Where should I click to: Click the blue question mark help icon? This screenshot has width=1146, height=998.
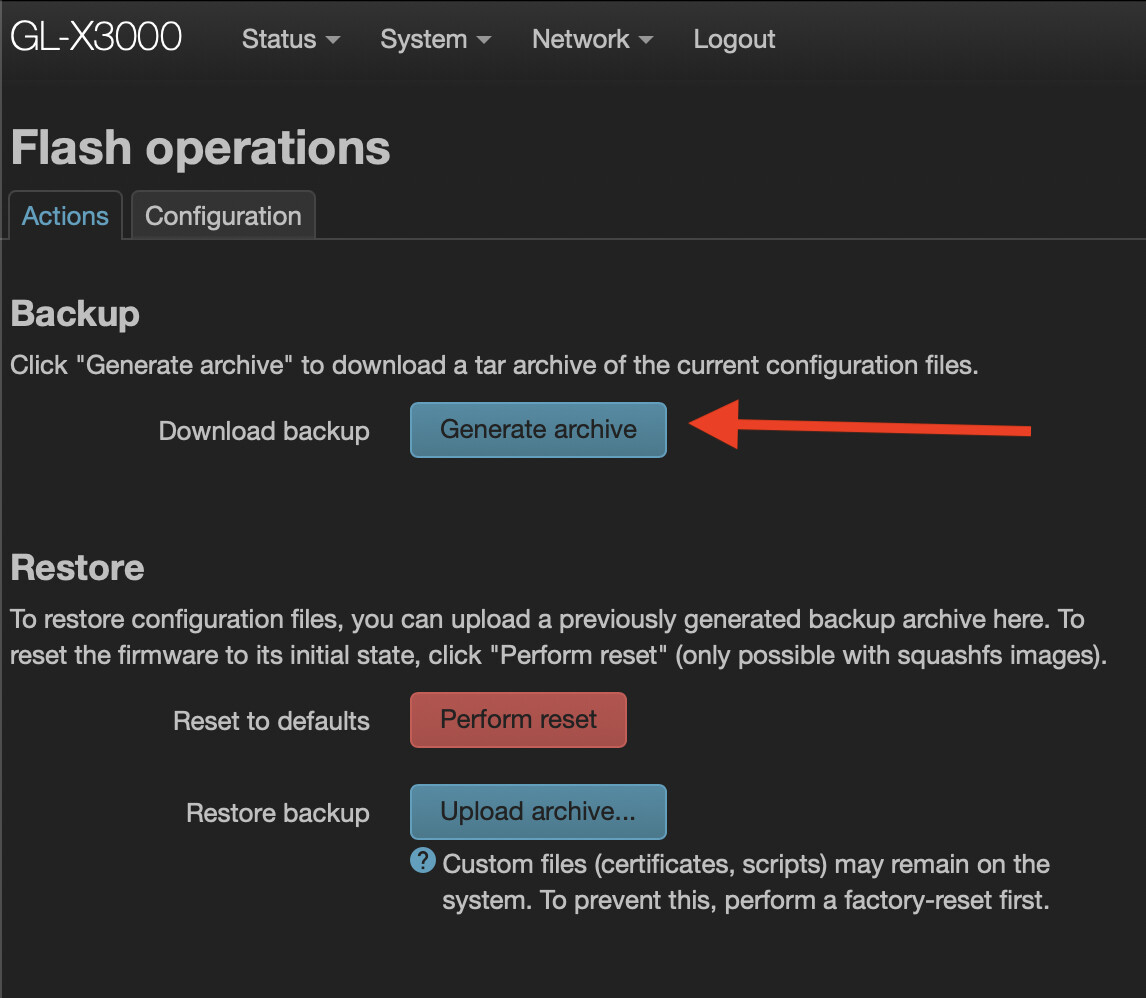423,860
